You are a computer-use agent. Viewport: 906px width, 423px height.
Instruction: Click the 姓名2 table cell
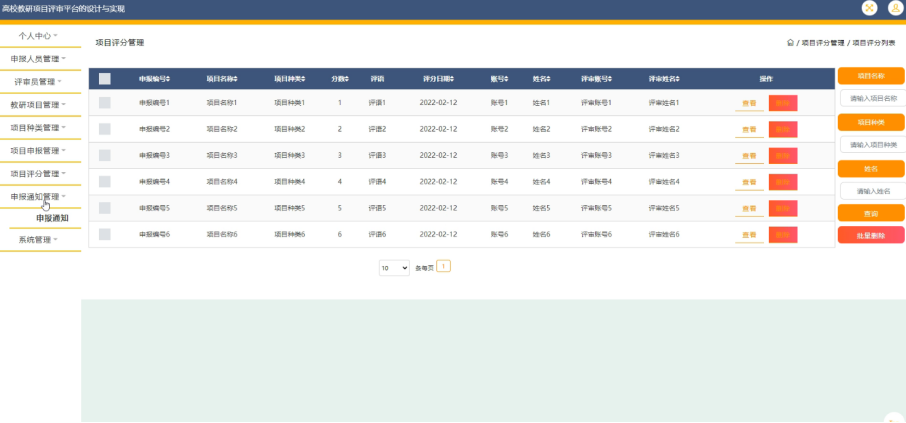(x=541, y=129)
